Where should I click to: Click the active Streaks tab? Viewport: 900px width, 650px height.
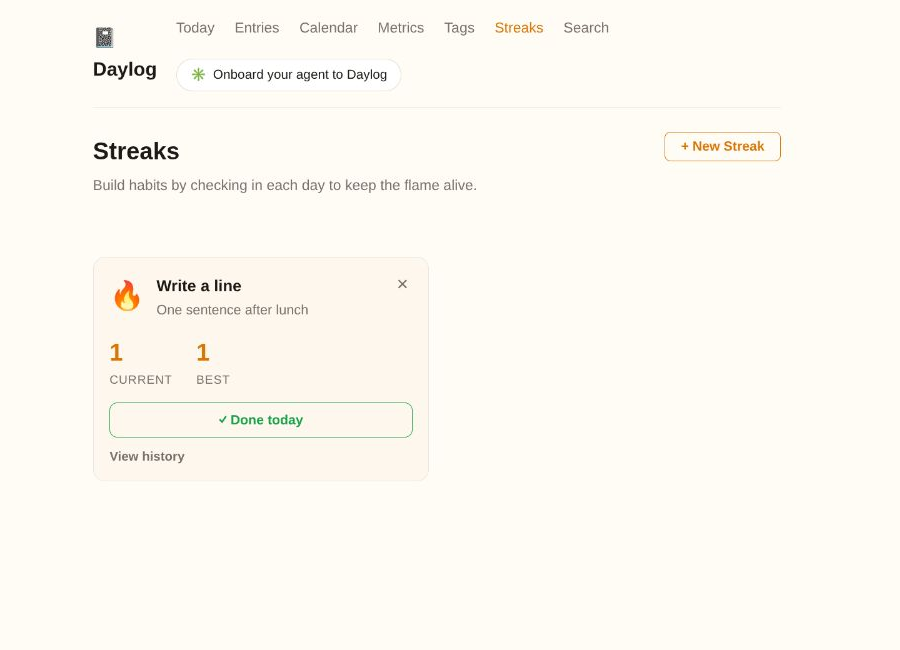coord(519,28)
